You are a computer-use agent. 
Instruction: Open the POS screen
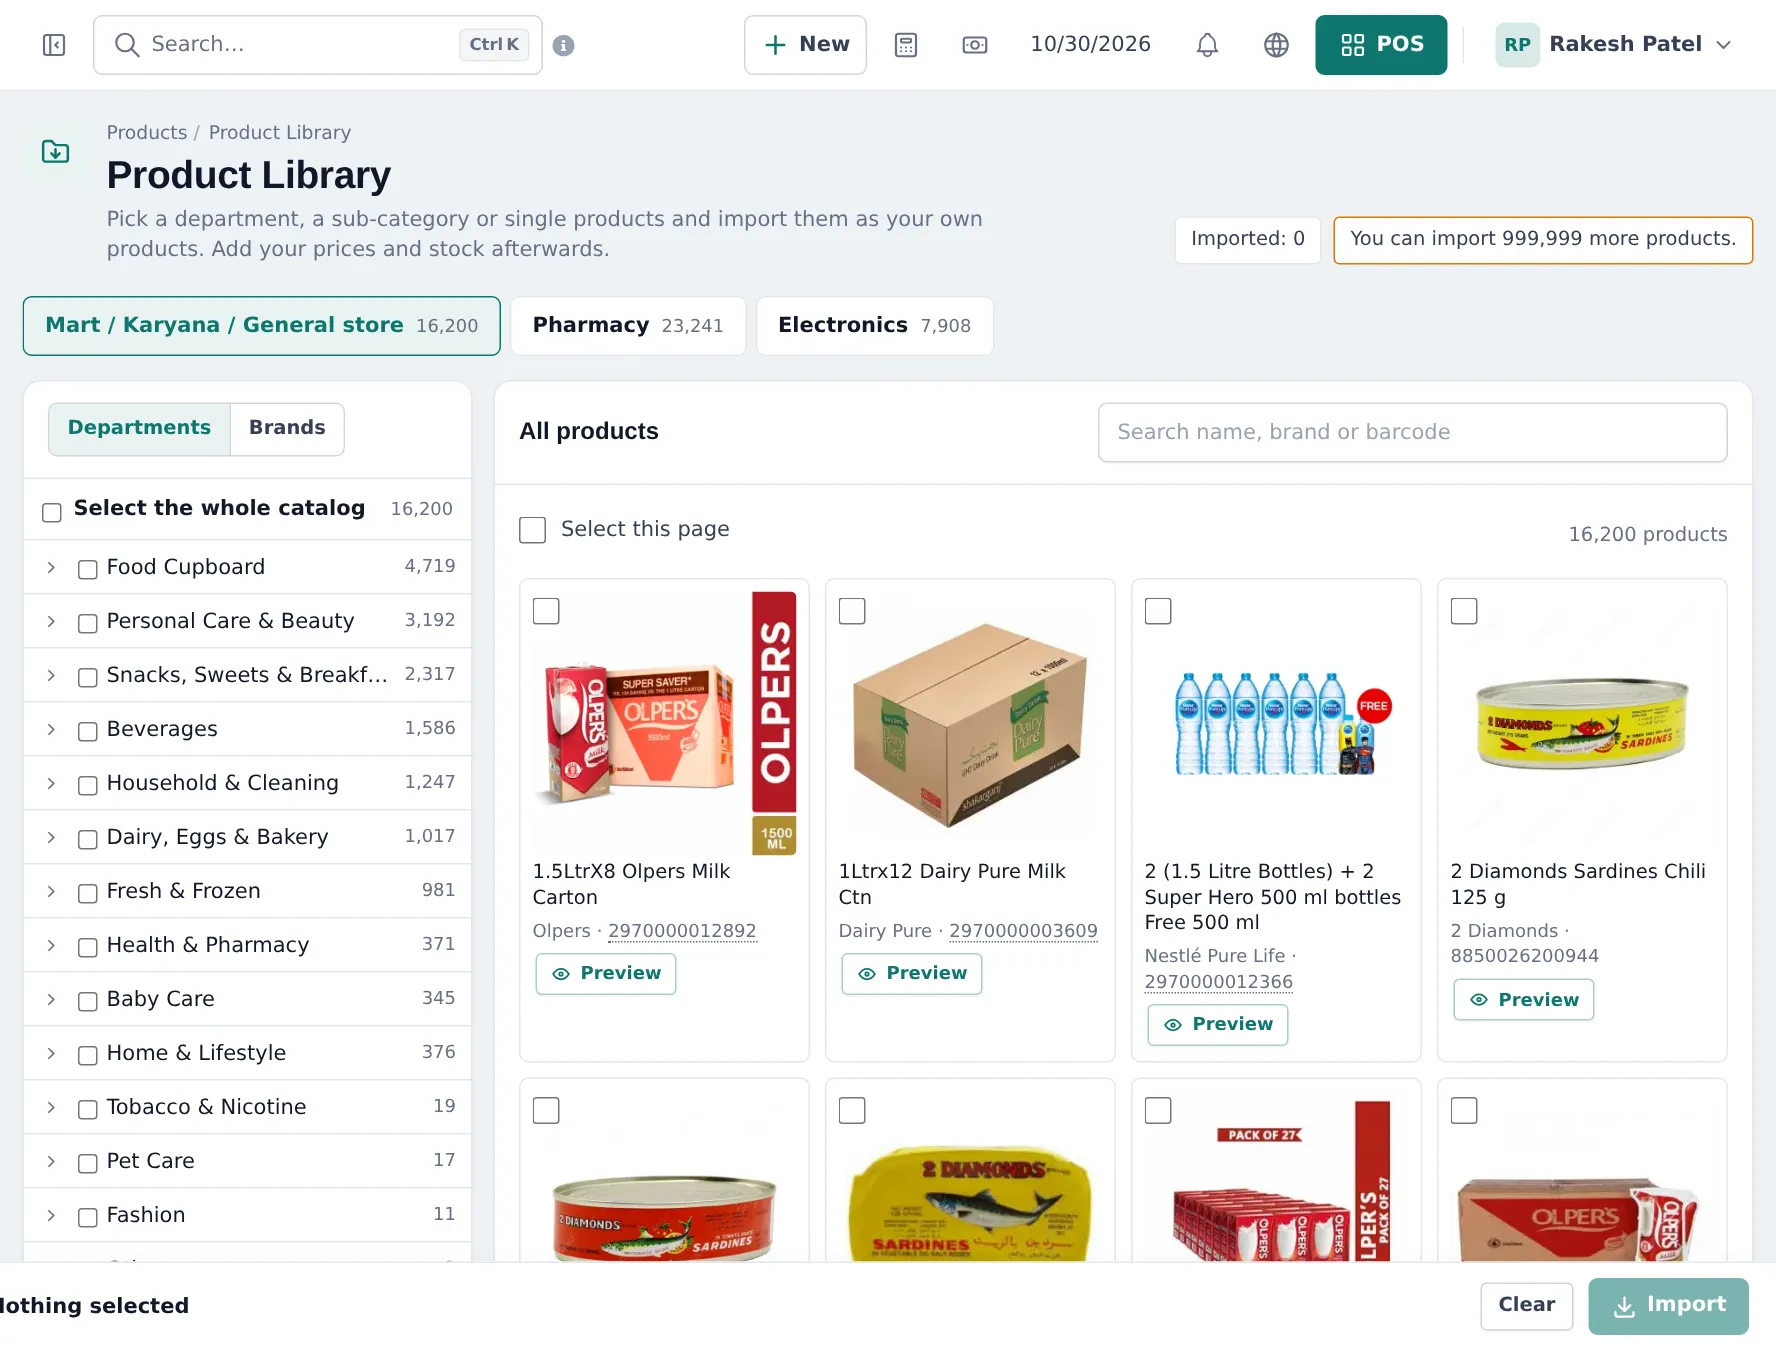[1381, 45]
